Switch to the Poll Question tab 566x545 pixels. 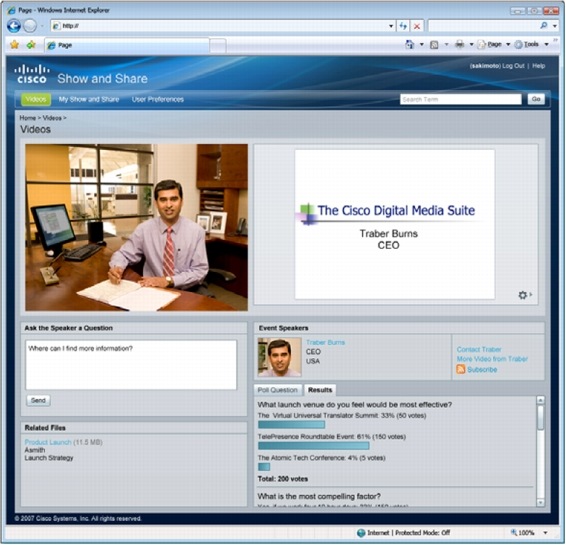point(278,390)
